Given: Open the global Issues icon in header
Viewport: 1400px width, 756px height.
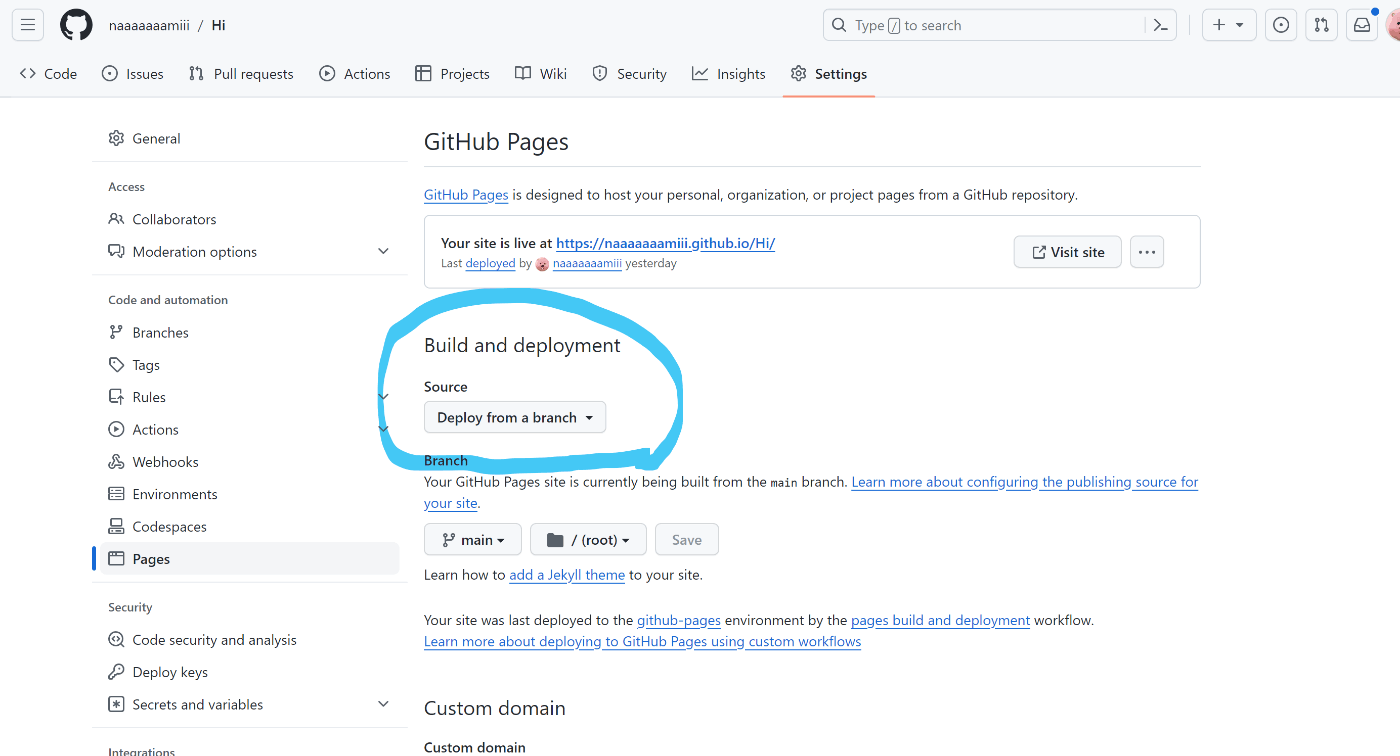Looking at the screenshot, I should tap(1281, 25).
